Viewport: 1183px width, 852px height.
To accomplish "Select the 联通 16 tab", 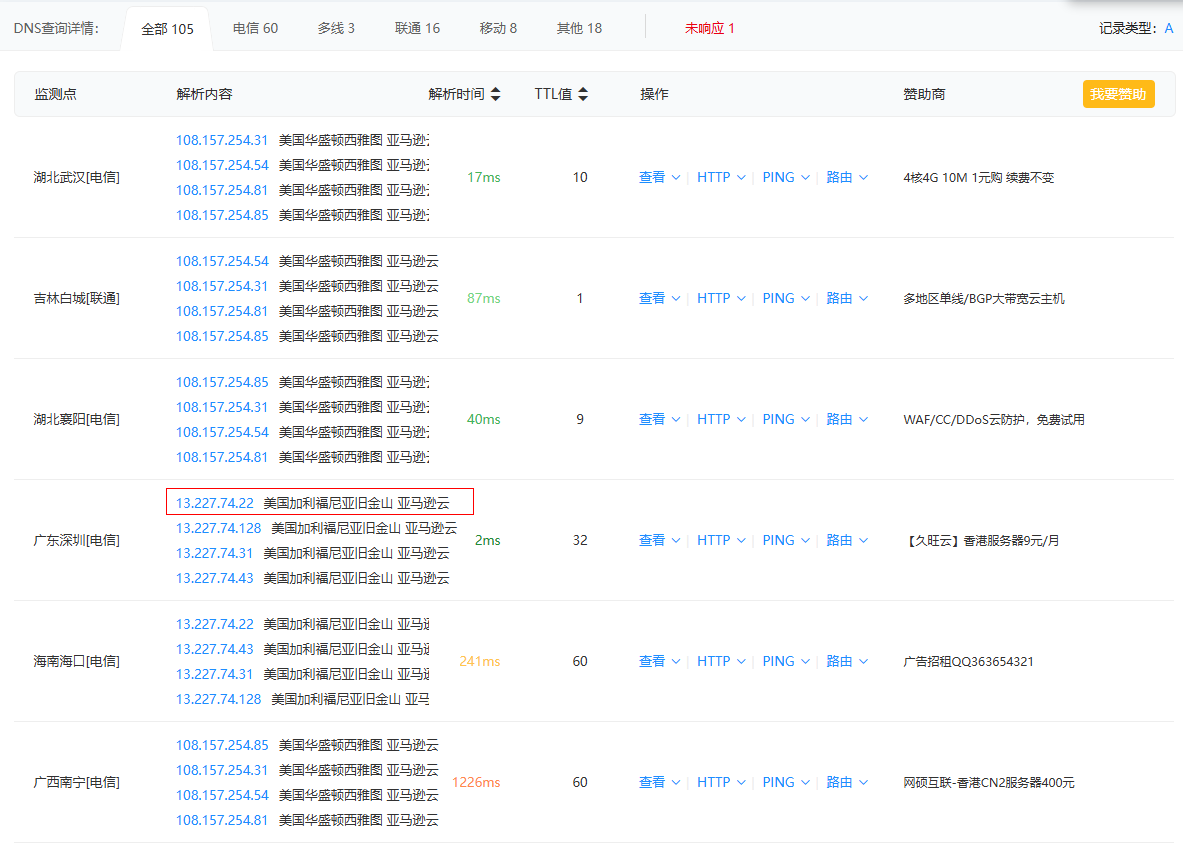I will (417, 28).
